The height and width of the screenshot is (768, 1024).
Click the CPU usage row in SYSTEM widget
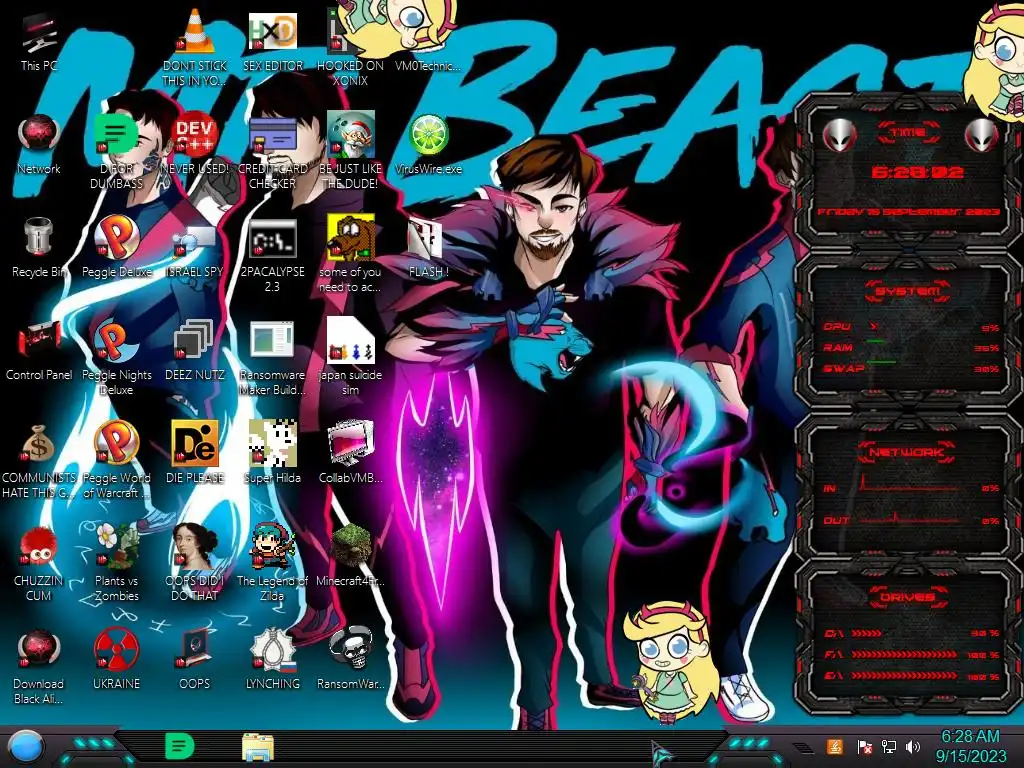pyautogui.click(x=911, y=327)
